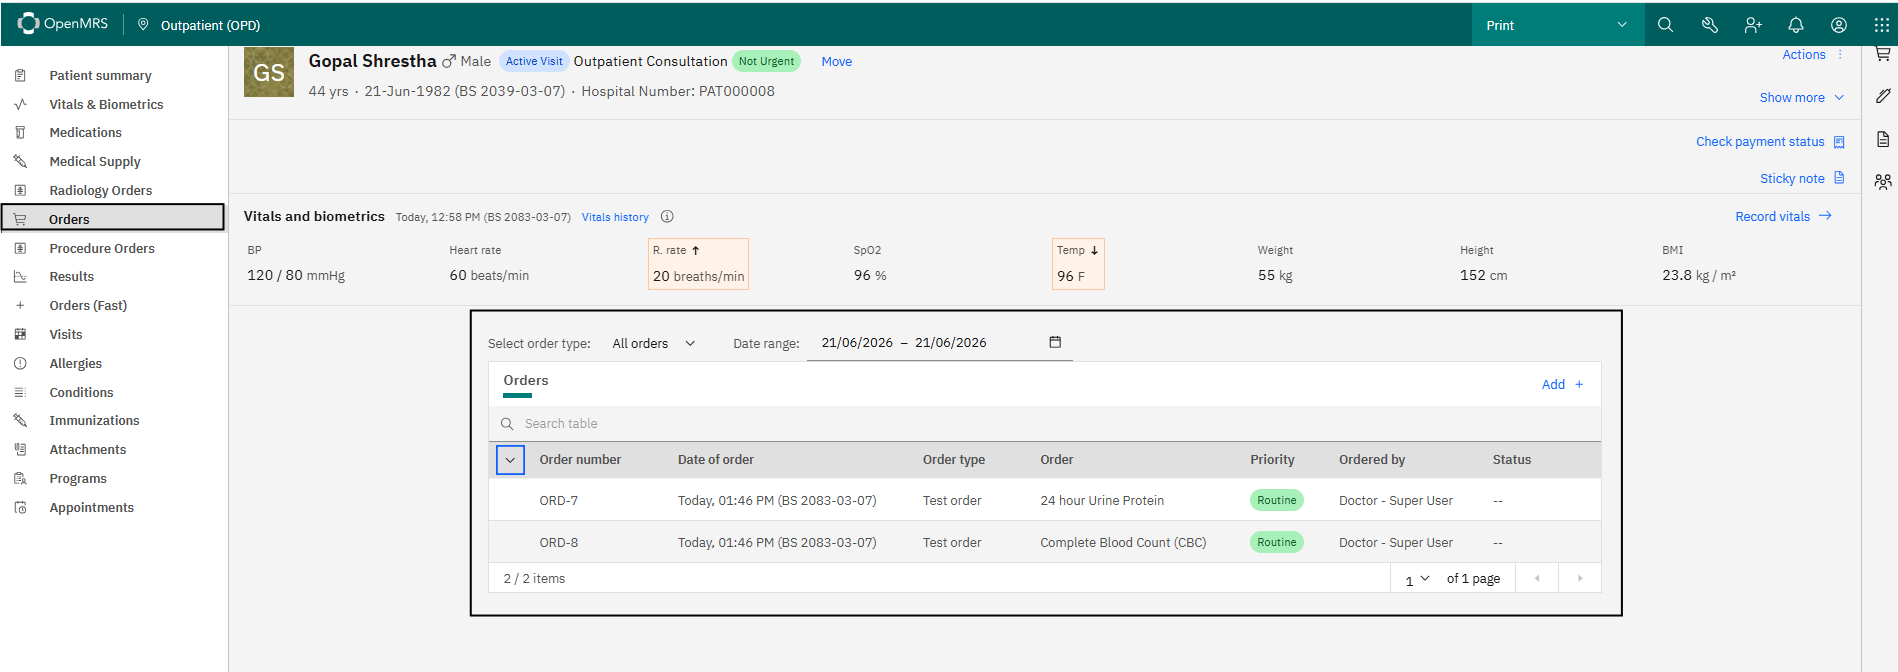1898x672 pixels.
Task: Open the app switcher grid icon
Action: pyautogui.click(x=1882, y=25)
